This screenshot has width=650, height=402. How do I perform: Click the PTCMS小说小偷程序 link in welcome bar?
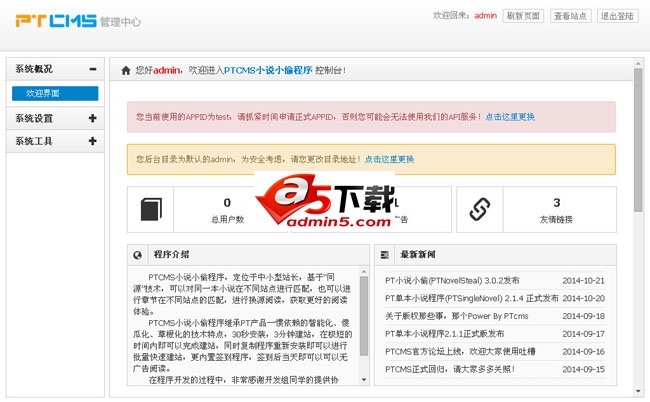click(x=268, y=70)
